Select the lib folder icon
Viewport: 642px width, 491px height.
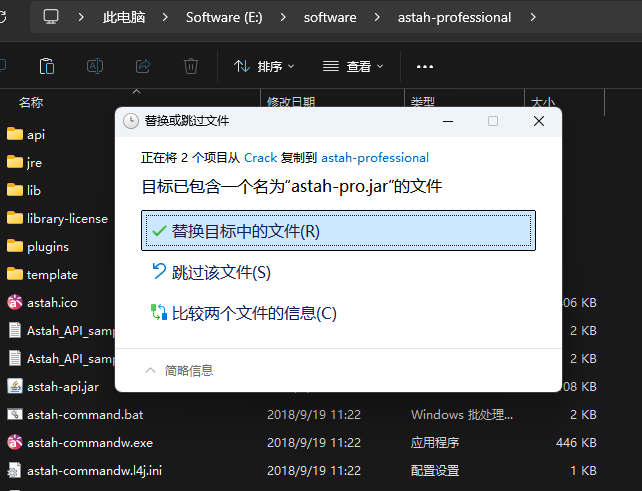[x=15, y=190]
